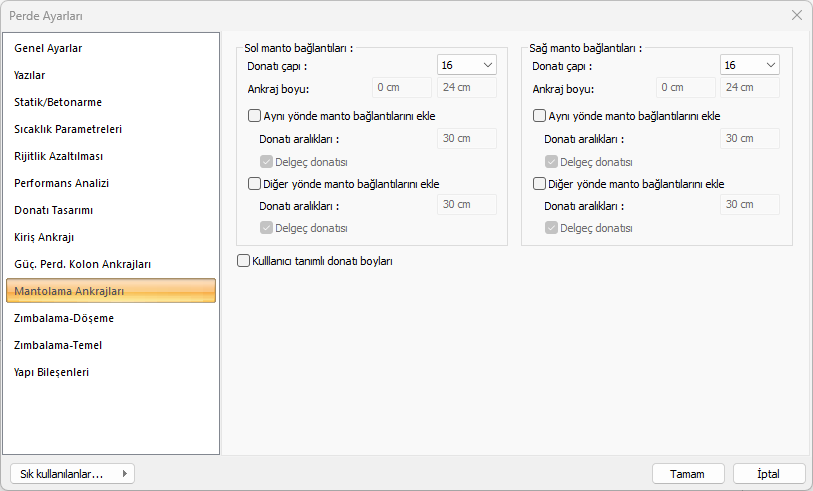Click the İptal button
The width and height of the screenshot is (813, 491).
pos(769,474)
